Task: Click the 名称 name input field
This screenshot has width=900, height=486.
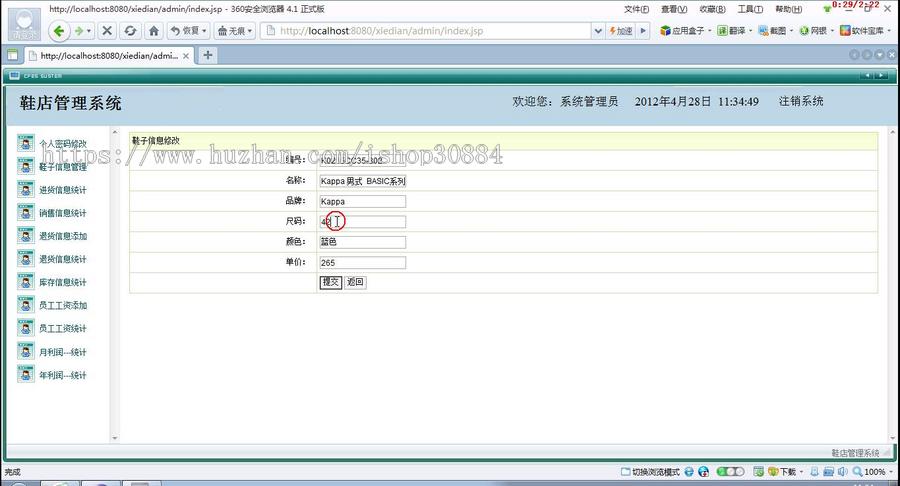Action: [363, 181]
